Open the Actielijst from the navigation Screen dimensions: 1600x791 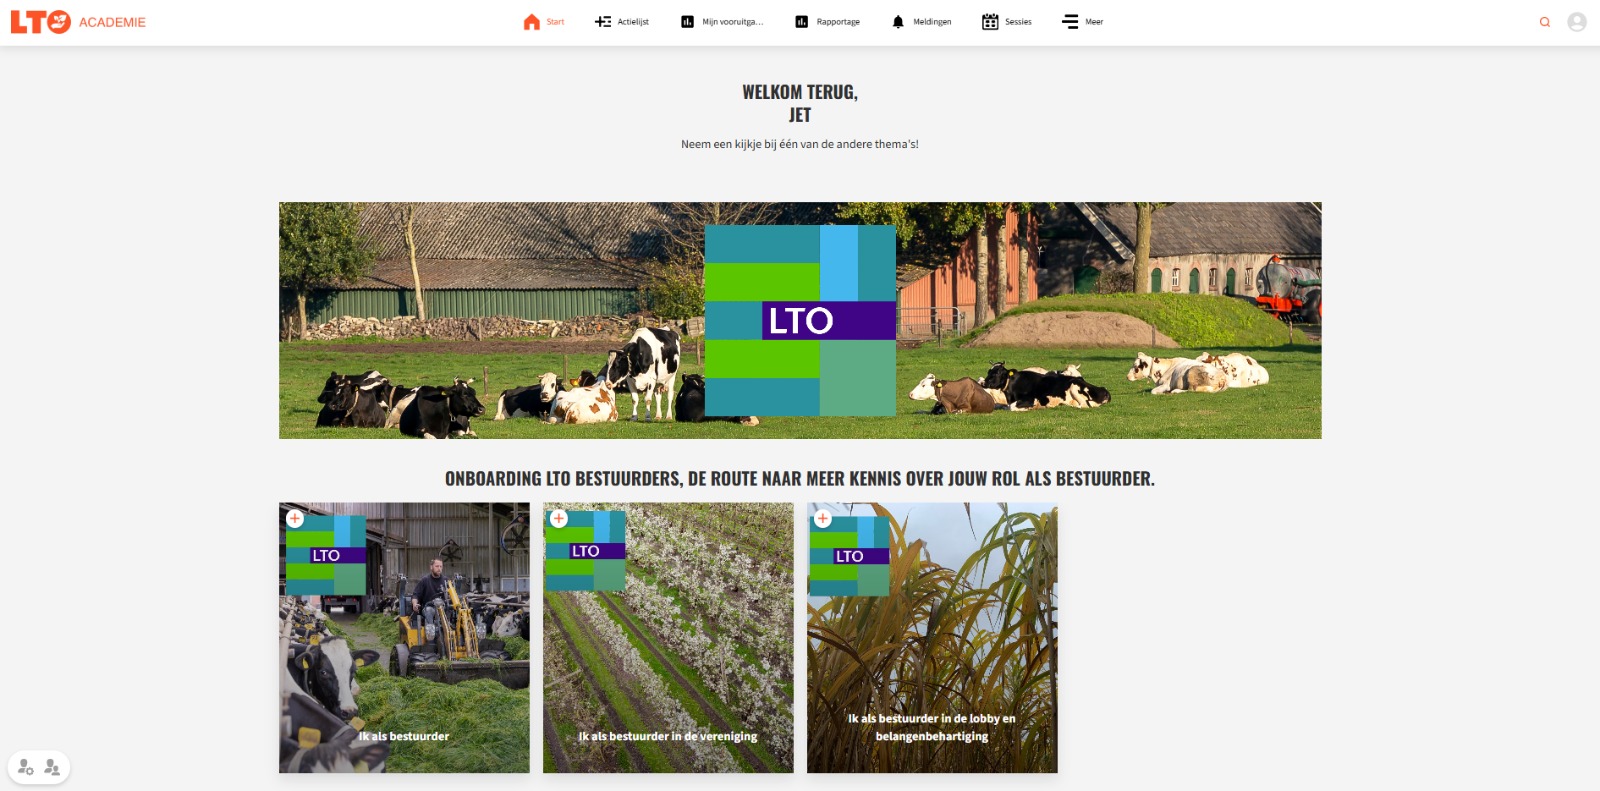(x=621, y=22)
